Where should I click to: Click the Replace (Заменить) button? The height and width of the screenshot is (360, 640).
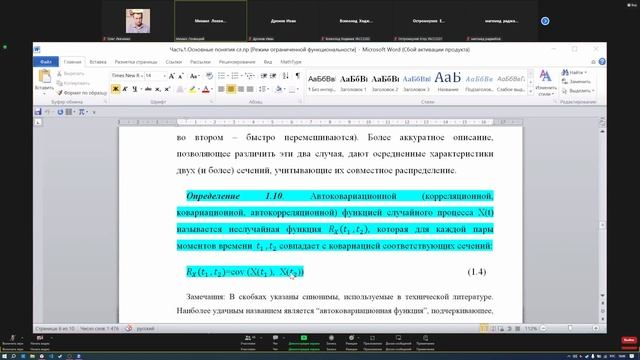(576, 82)
